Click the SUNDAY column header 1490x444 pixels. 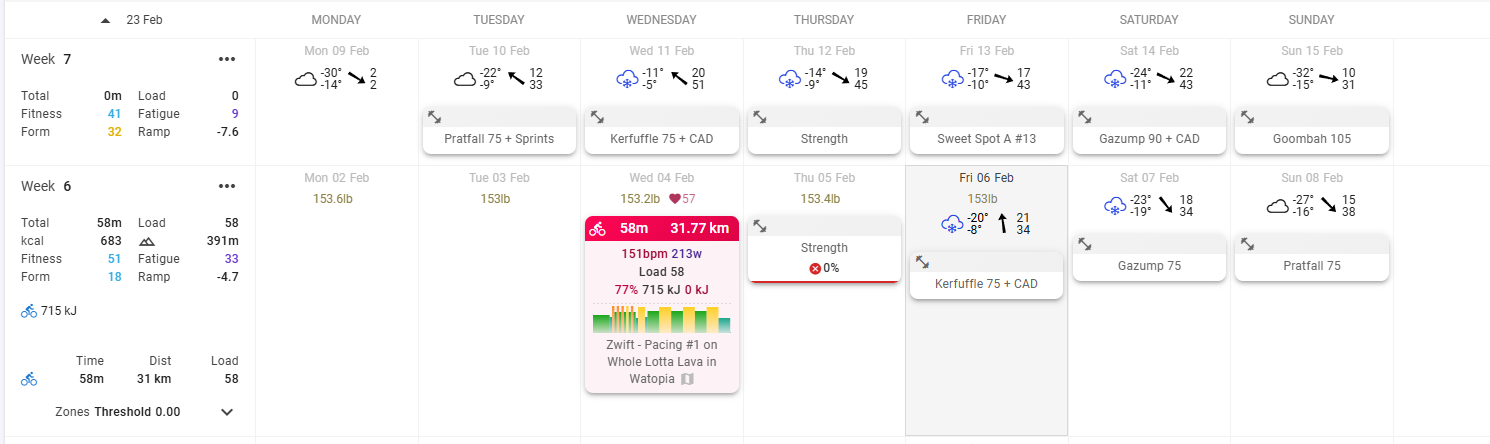1311,20
